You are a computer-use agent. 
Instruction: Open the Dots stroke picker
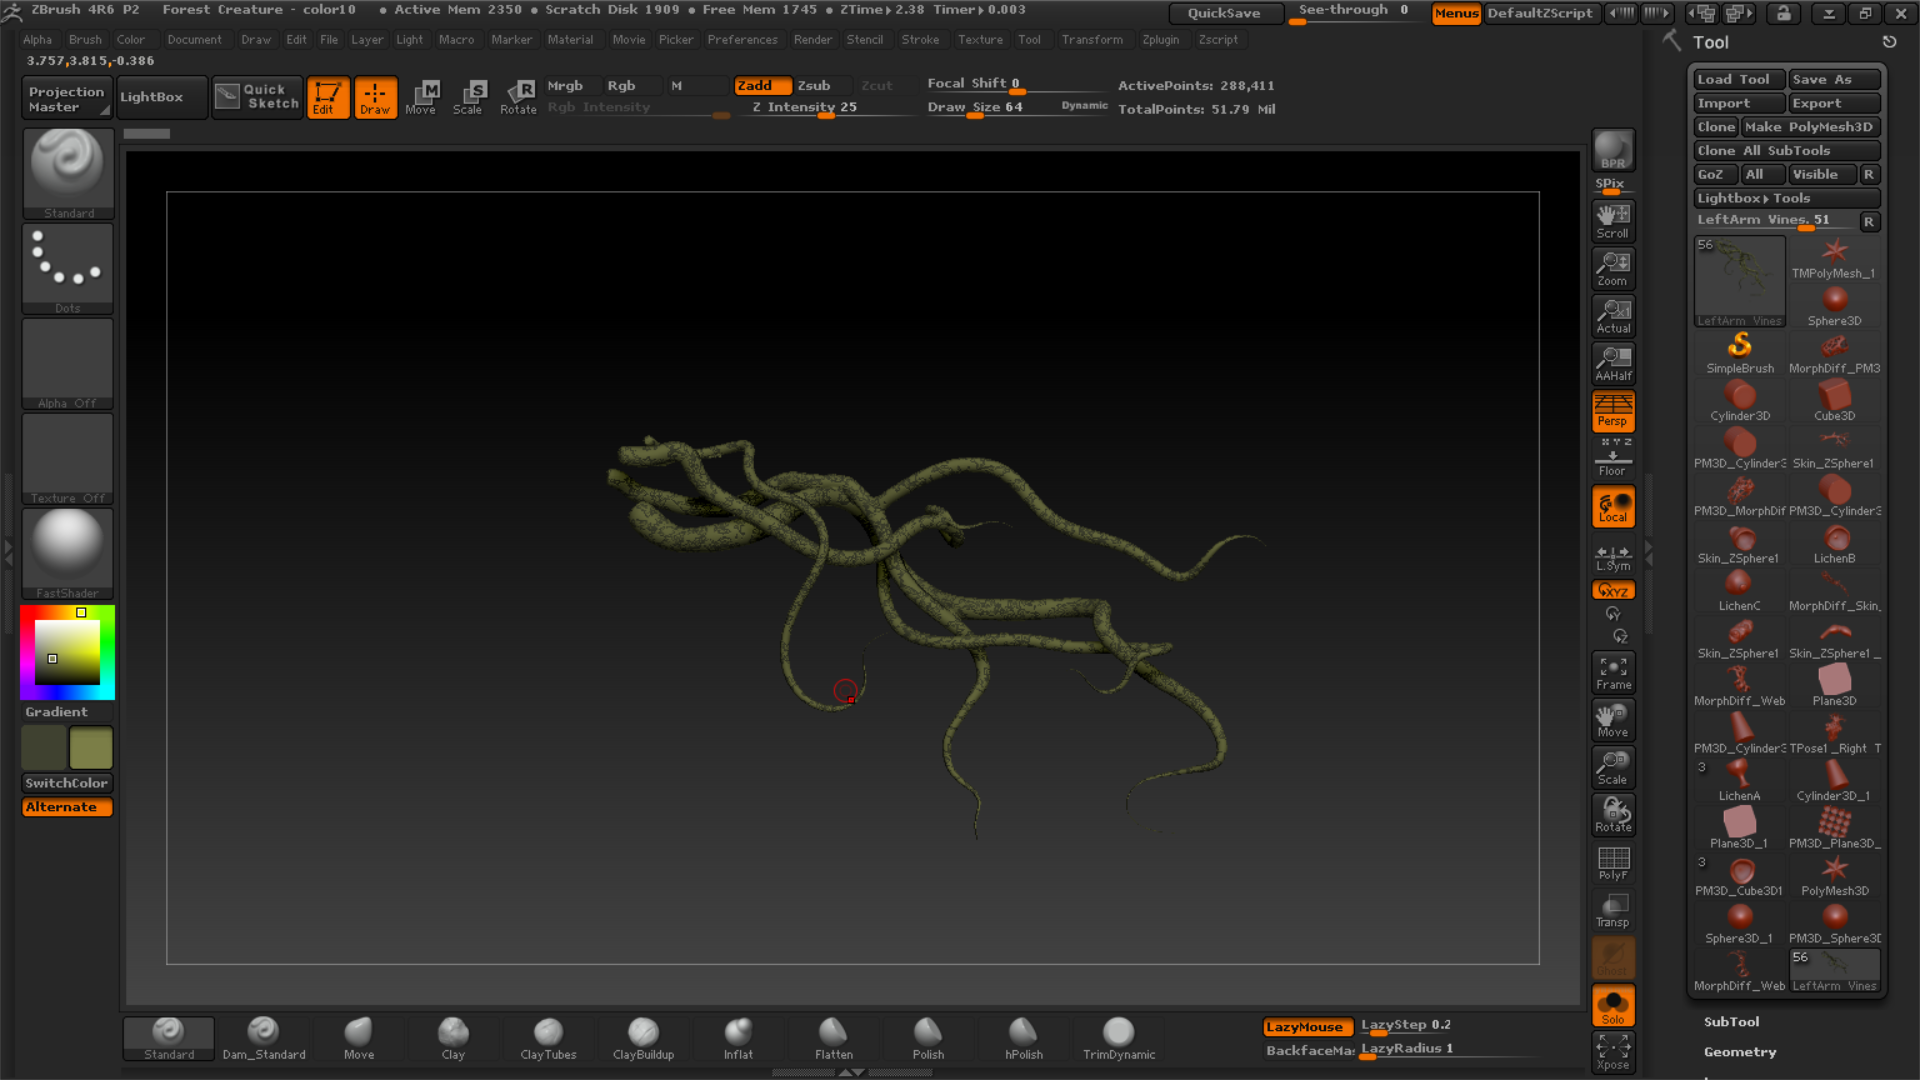[x=68, y=268]
